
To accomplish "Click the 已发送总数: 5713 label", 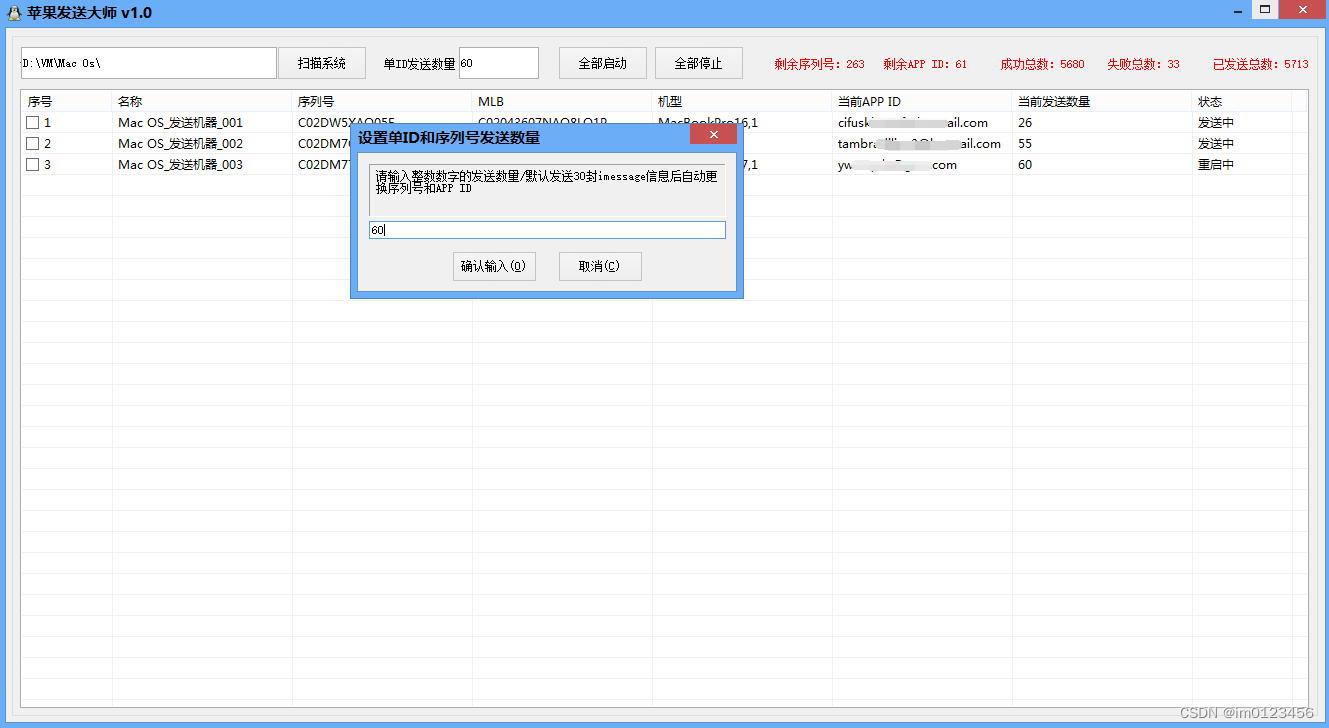I will tap(1260, 64).
